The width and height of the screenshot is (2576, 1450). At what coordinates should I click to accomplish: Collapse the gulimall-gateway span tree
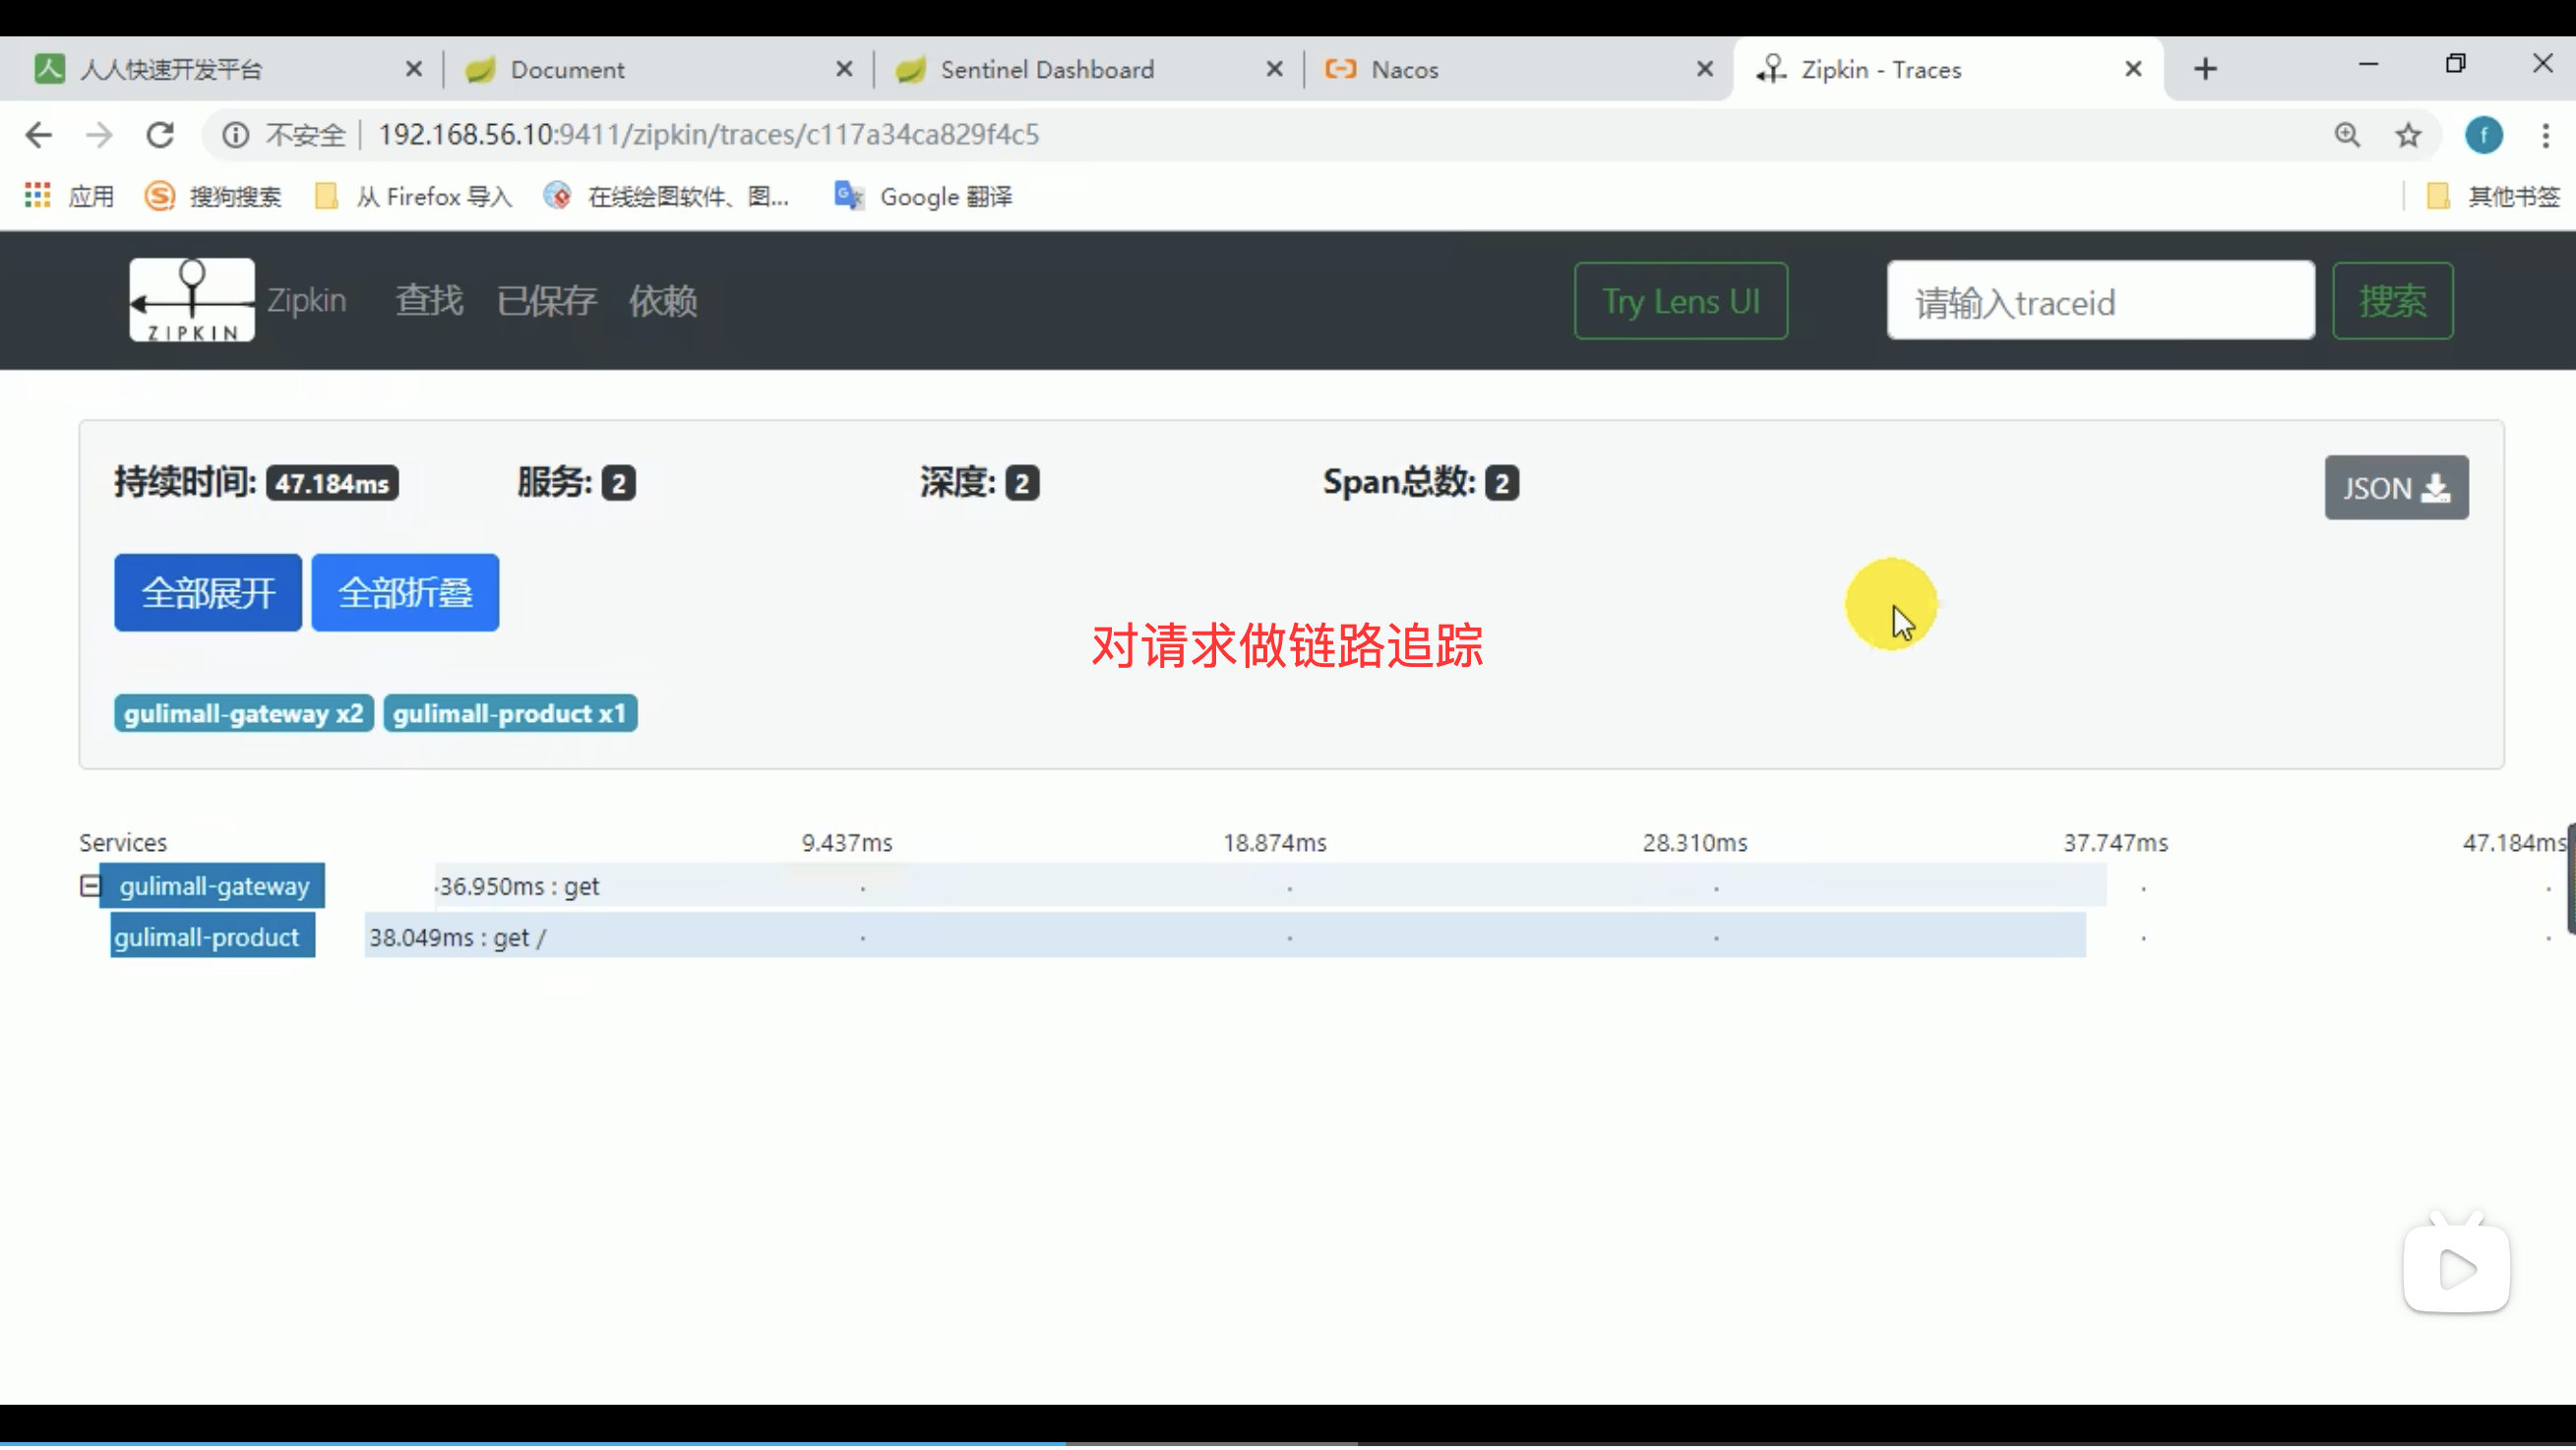pos(90,887)
